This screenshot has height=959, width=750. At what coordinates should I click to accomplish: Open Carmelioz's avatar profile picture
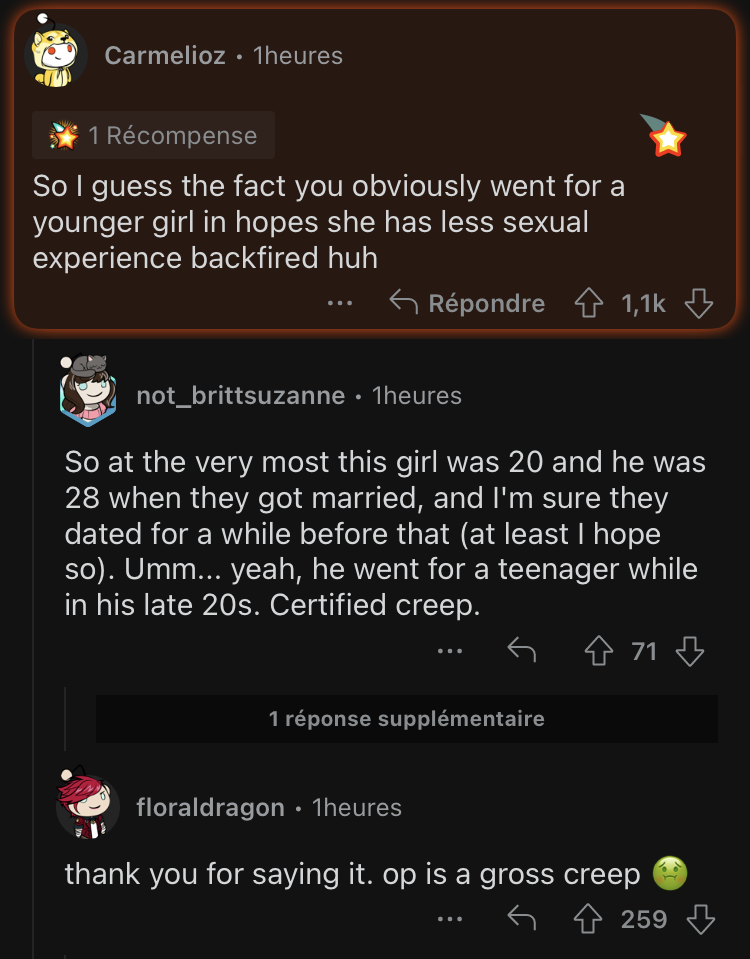click(x=55, y=53)
